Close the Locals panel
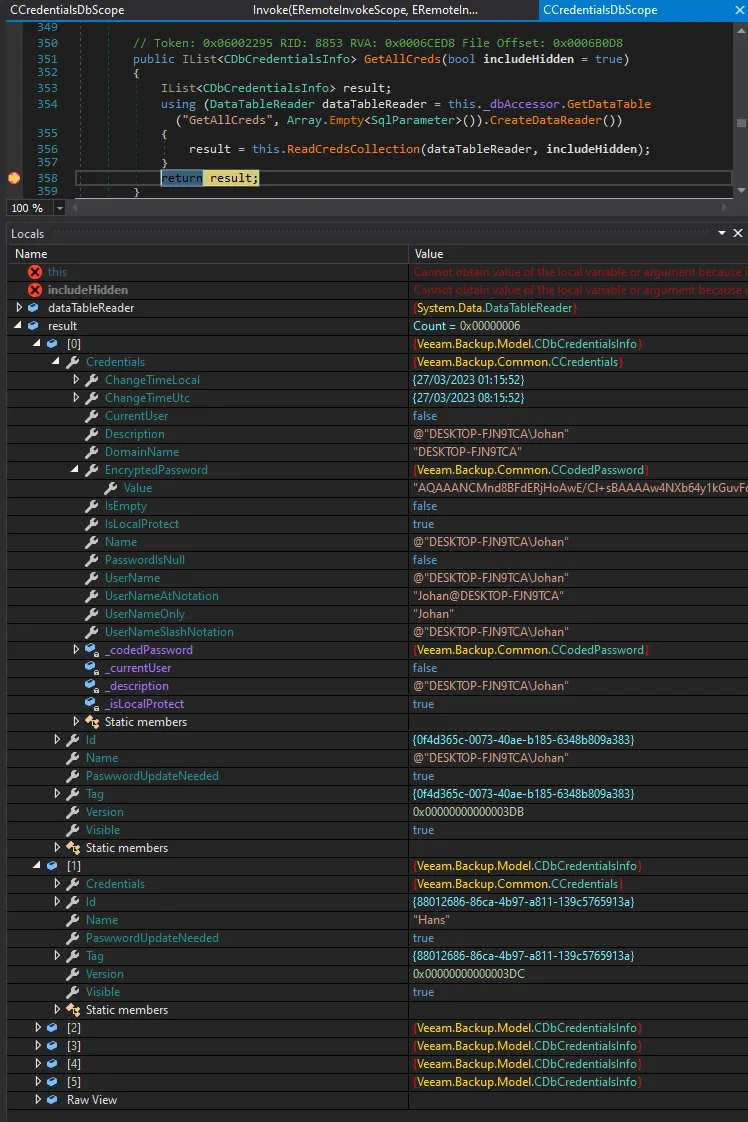Viewport: 748px width, 1122px height. 738,233
